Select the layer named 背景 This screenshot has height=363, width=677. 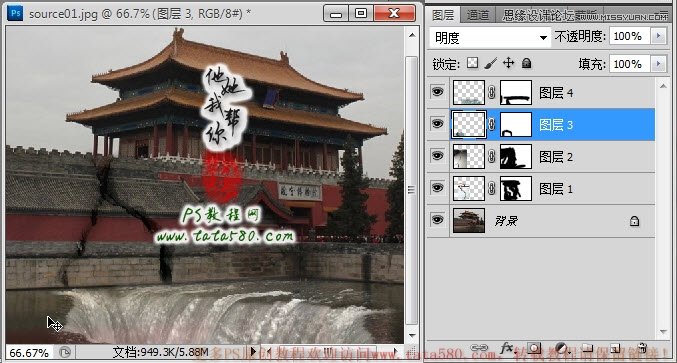pos(506,221)
